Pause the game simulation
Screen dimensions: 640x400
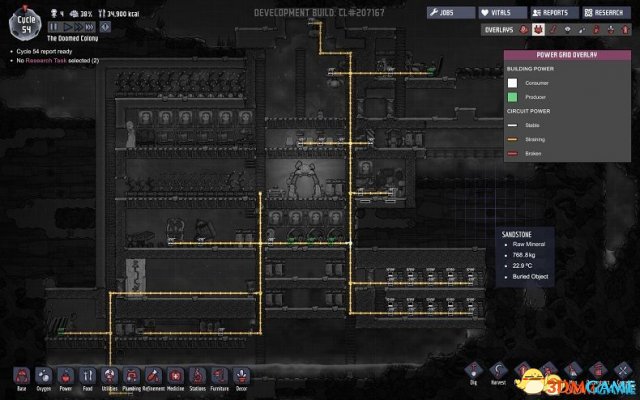(x=54, y=27)
